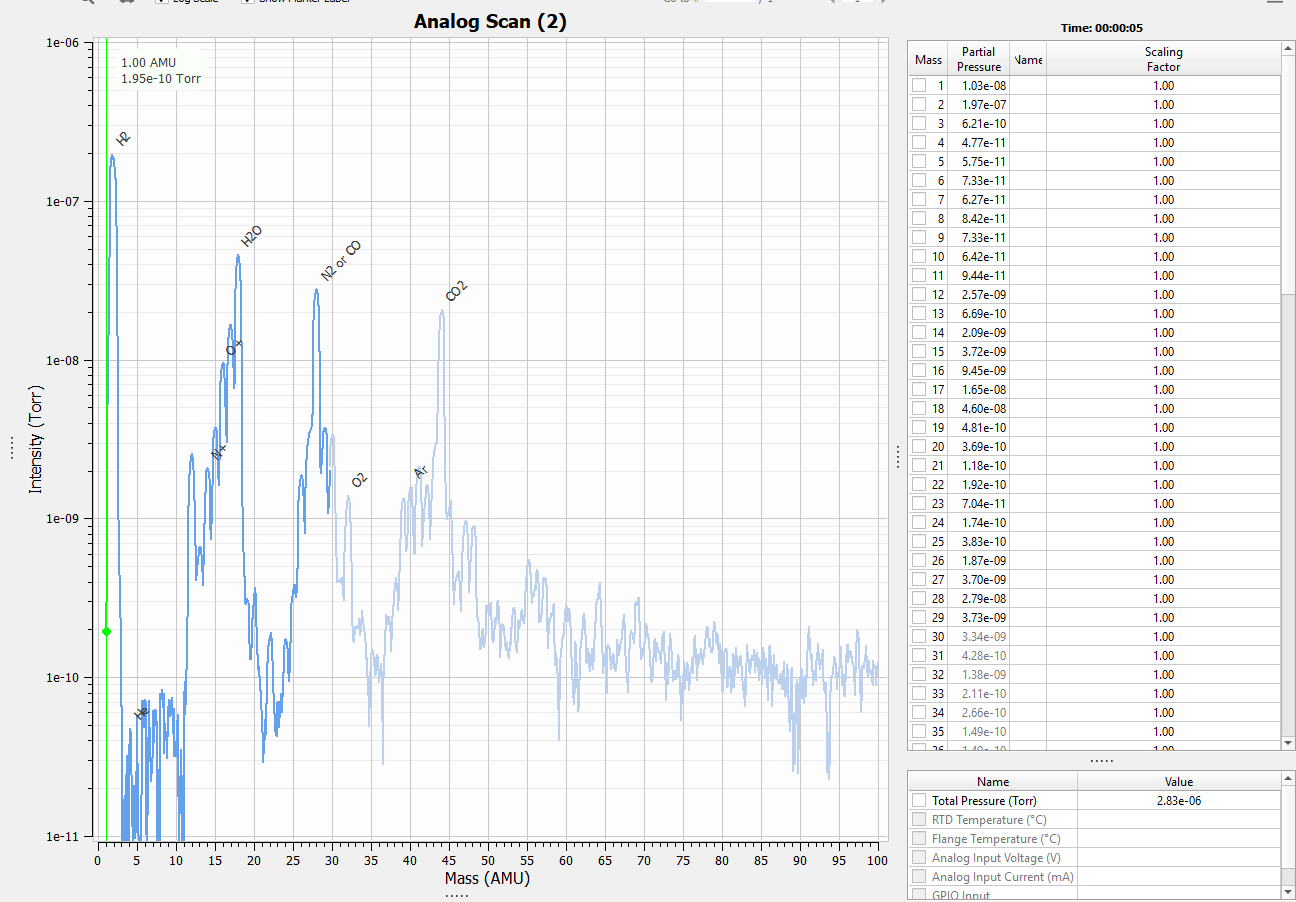
Task: Check the box for mass 14
Action: 918,333
